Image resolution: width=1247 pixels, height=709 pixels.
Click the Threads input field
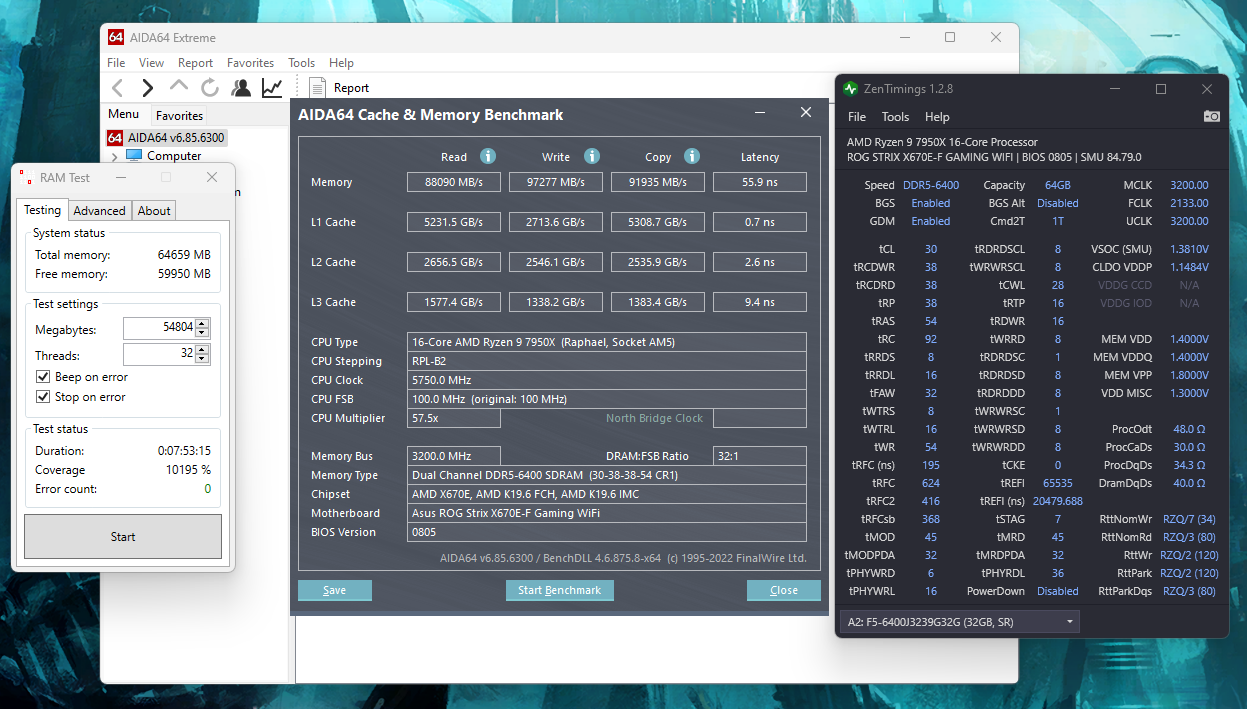[159, 355]
